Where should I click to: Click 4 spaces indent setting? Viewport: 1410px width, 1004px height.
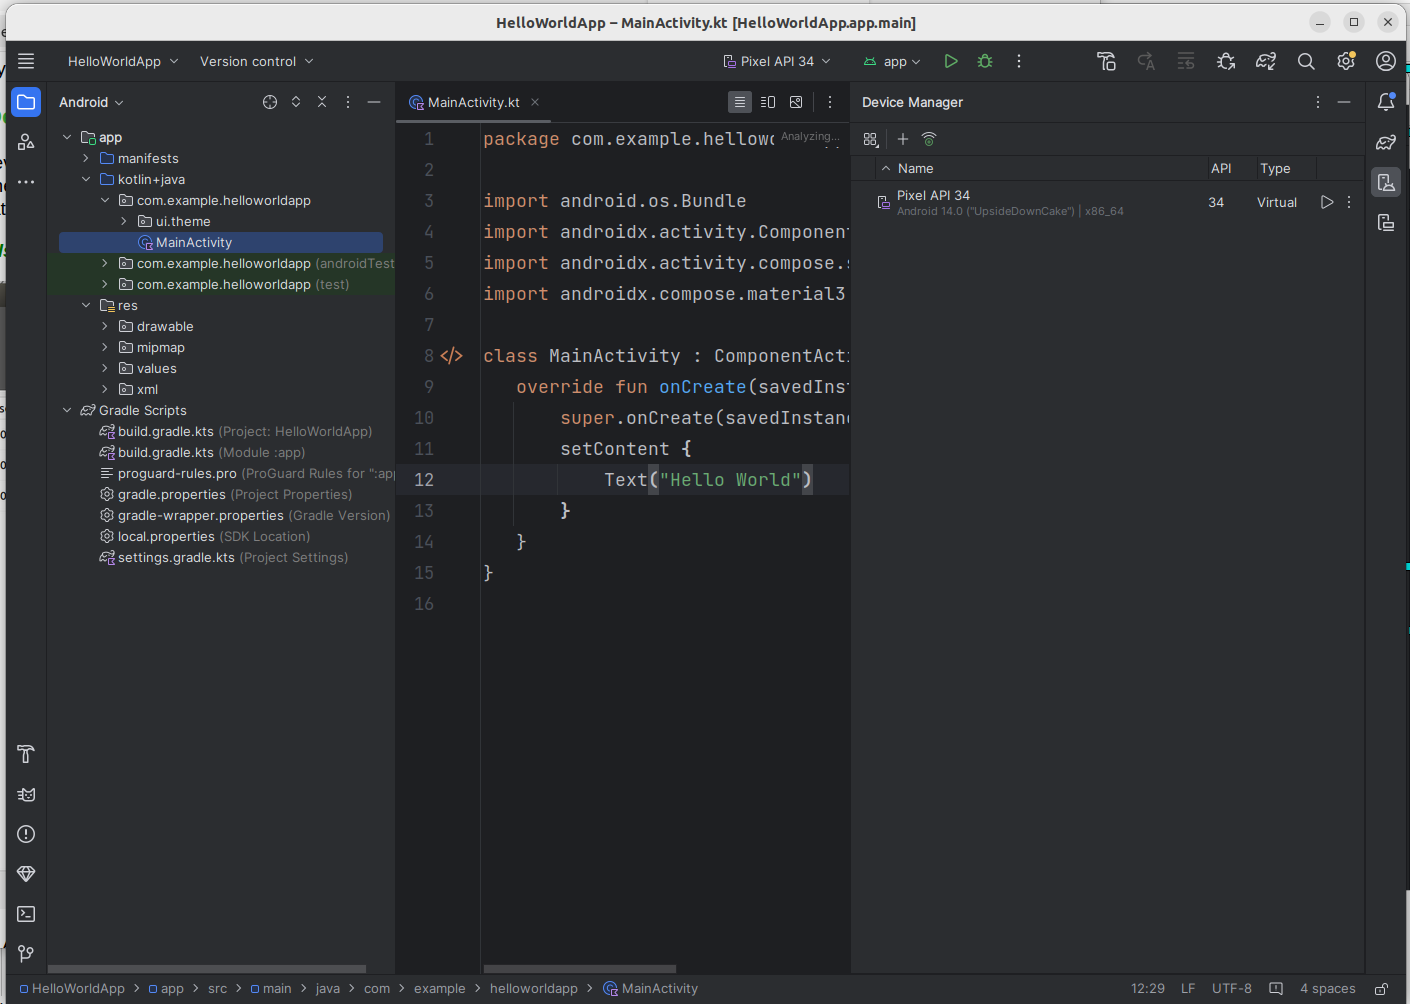[x=1328, y=989]
